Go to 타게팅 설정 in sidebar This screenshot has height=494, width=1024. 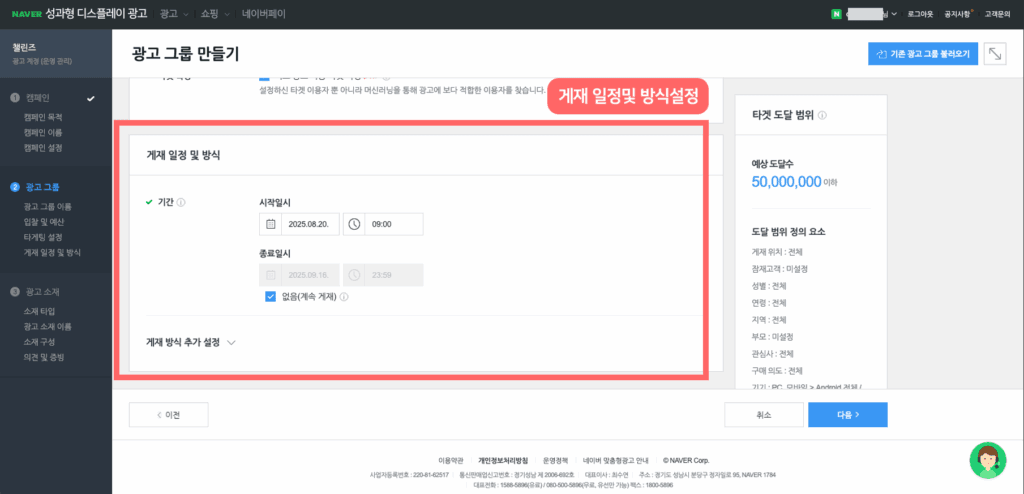pyautogui.click(x=43, y=237)
